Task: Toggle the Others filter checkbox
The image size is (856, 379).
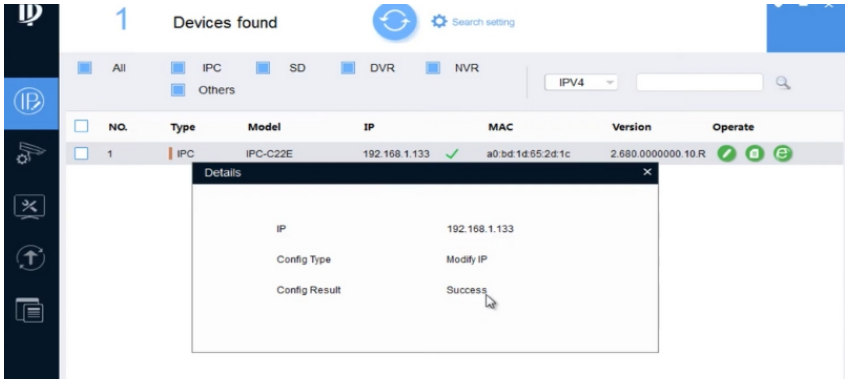Action: pos(177,90)
